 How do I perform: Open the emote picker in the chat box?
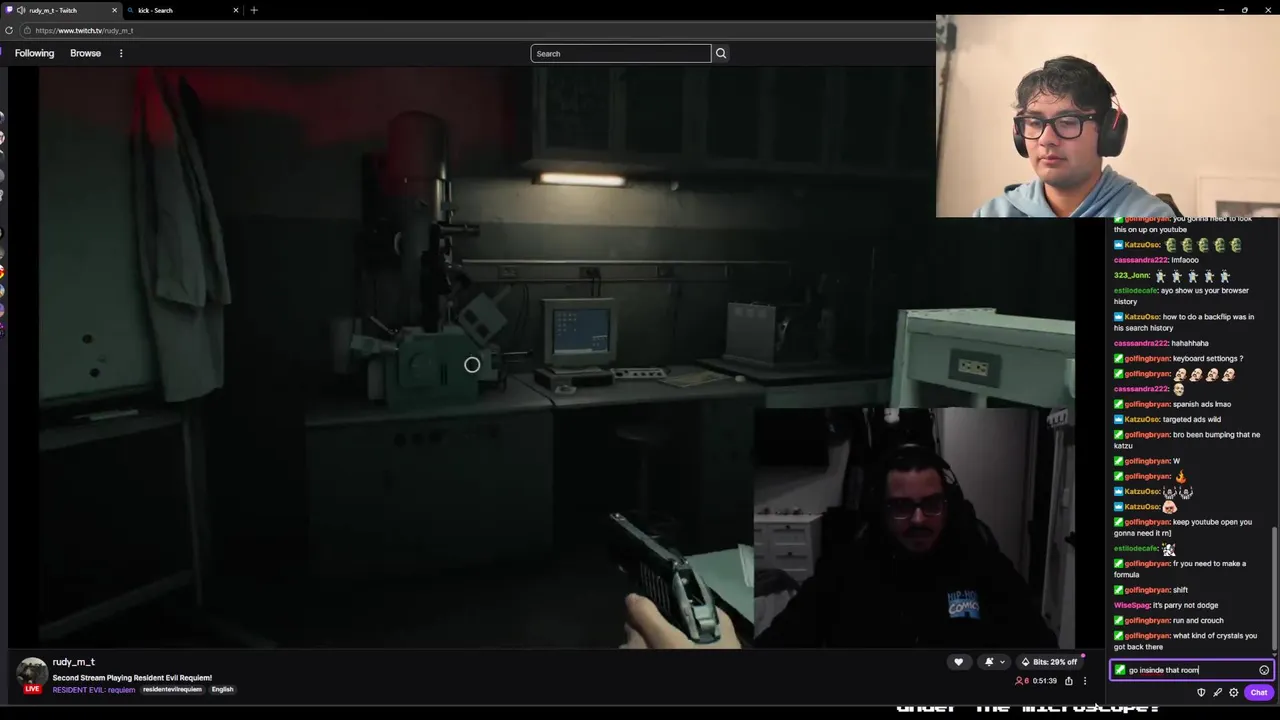point(1264,670)
